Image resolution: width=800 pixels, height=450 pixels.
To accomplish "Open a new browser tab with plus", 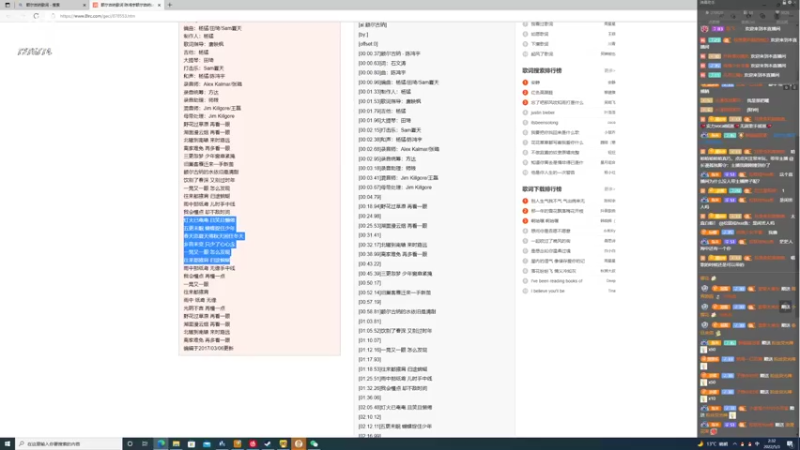I will (170, 5).
